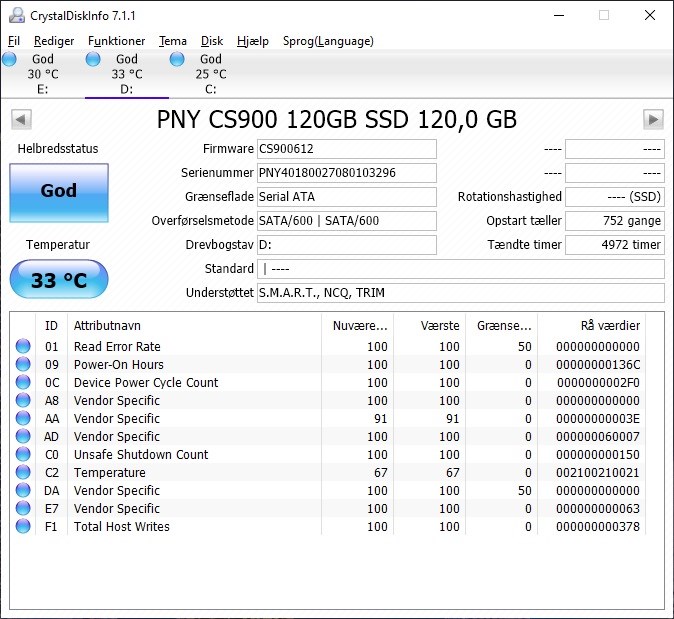Click status orb for attribute A8

coord(23,400)
